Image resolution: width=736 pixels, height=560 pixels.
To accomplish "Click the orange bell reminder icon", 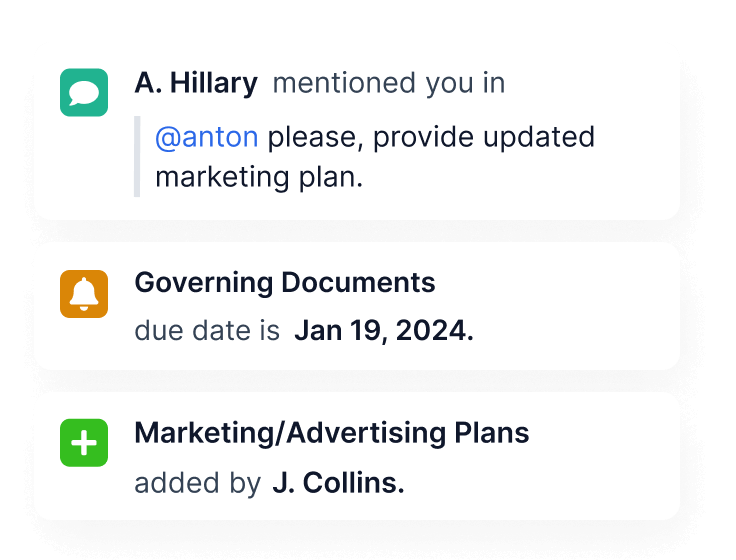I will pos(84,293).
